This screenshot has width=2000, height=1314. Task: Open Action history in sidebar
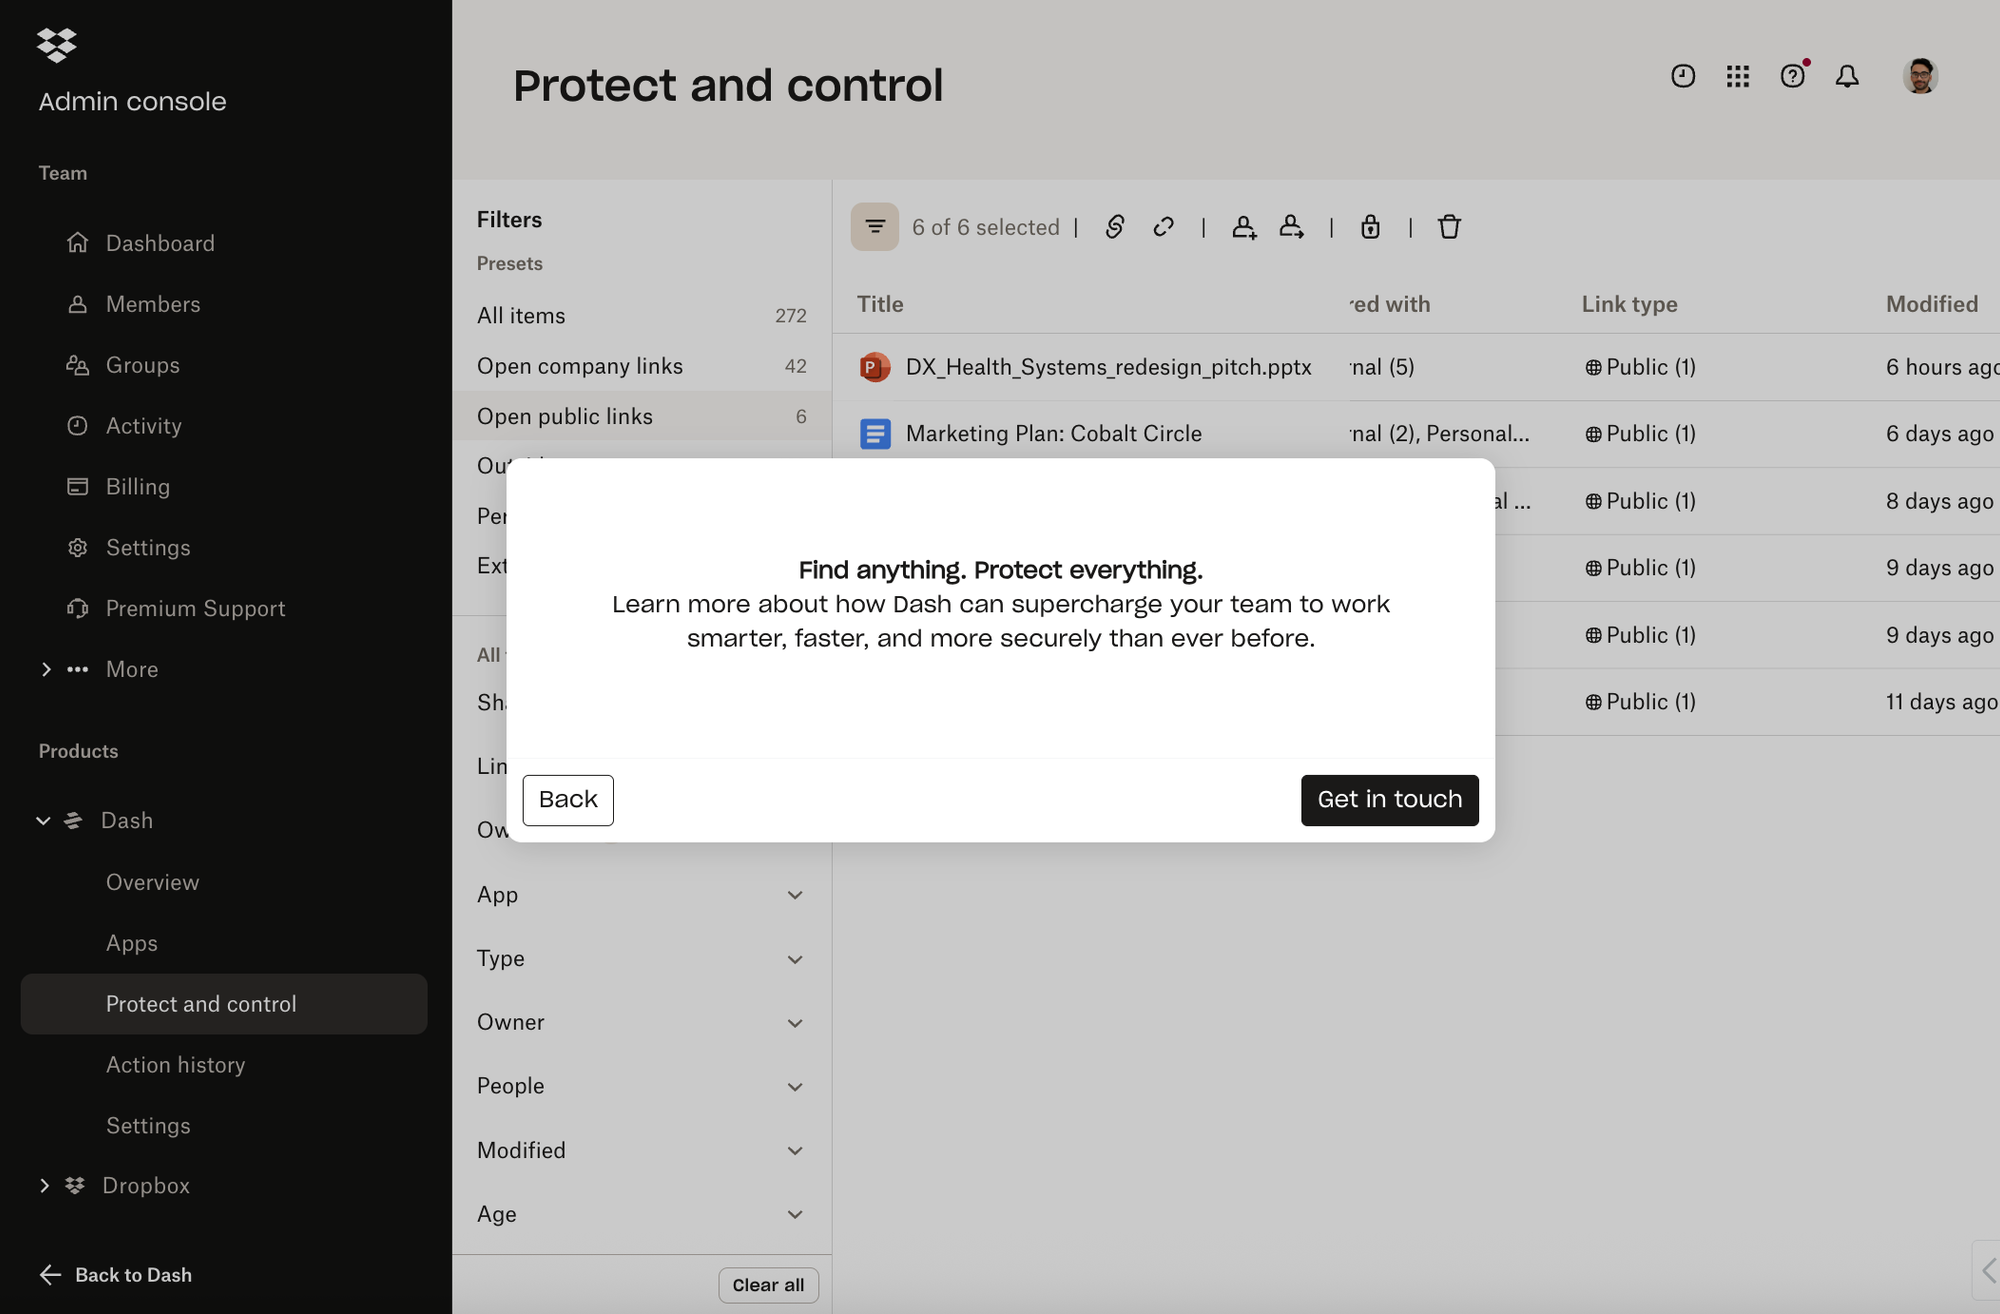click(x=175, y=1065)
